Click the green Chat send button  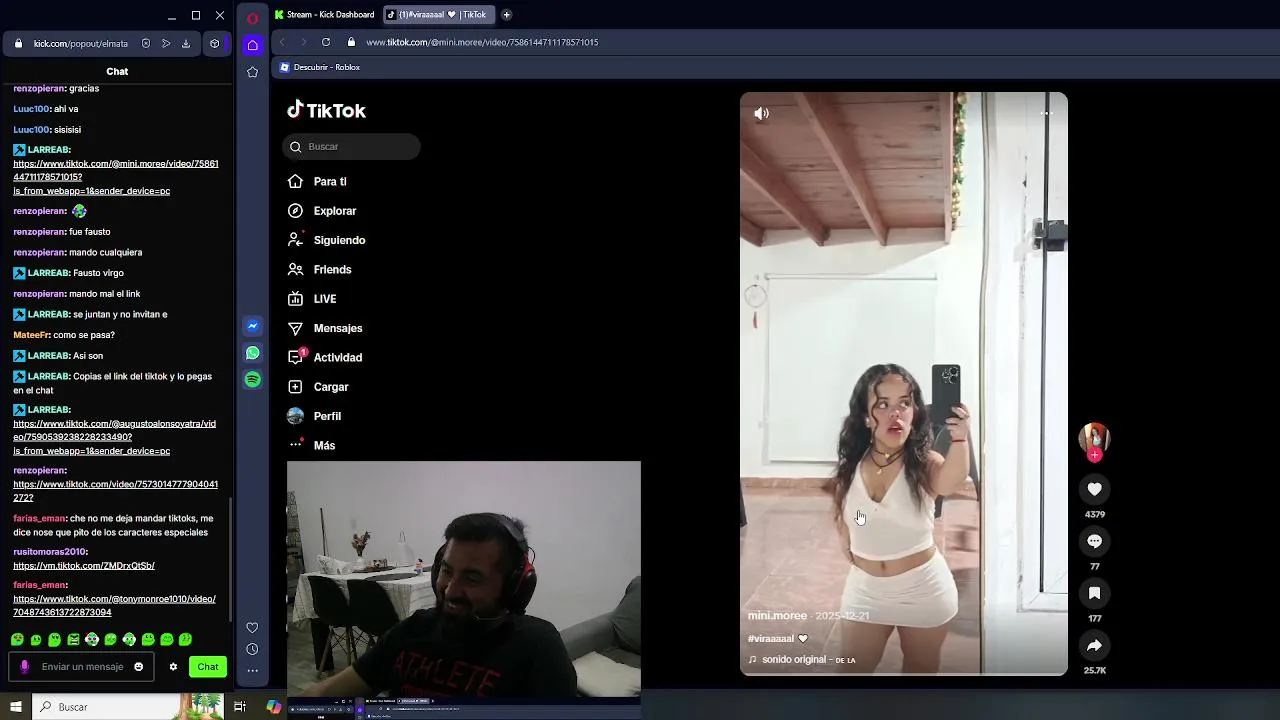(x=208, y=667)
